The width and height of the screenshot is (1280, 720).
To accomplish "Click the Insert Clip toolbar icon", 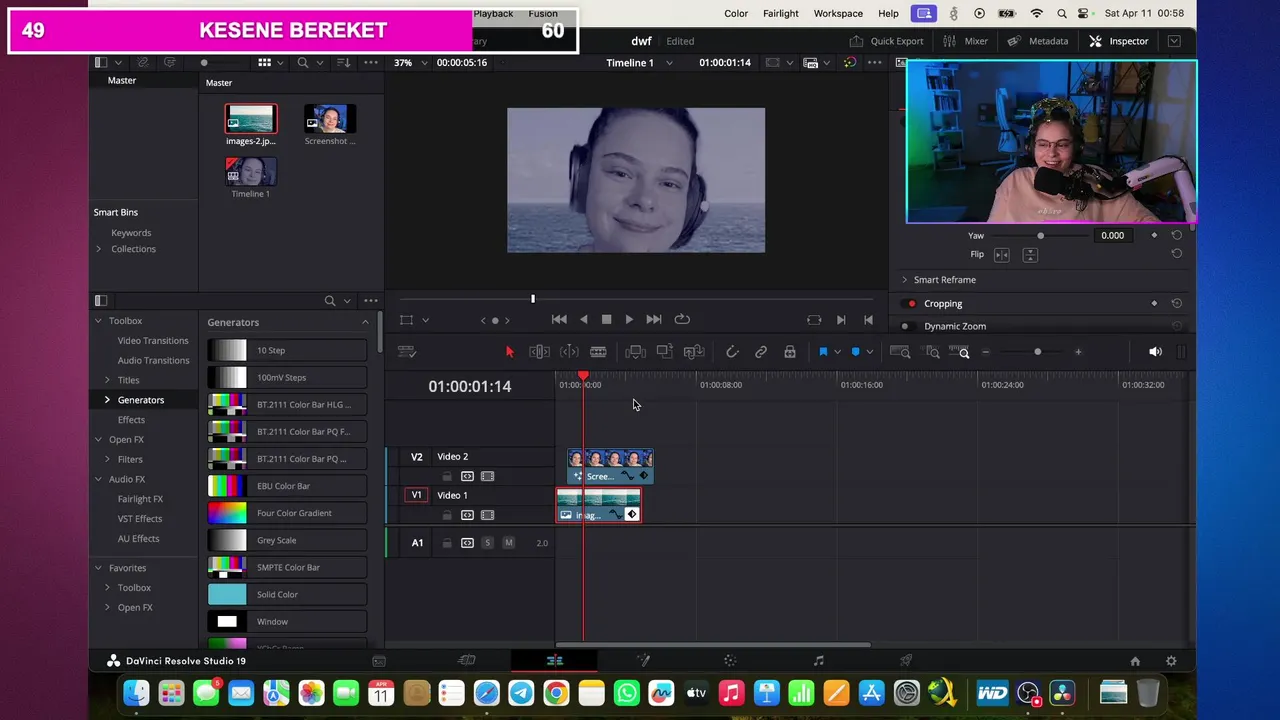I will (x=635, y=352).
